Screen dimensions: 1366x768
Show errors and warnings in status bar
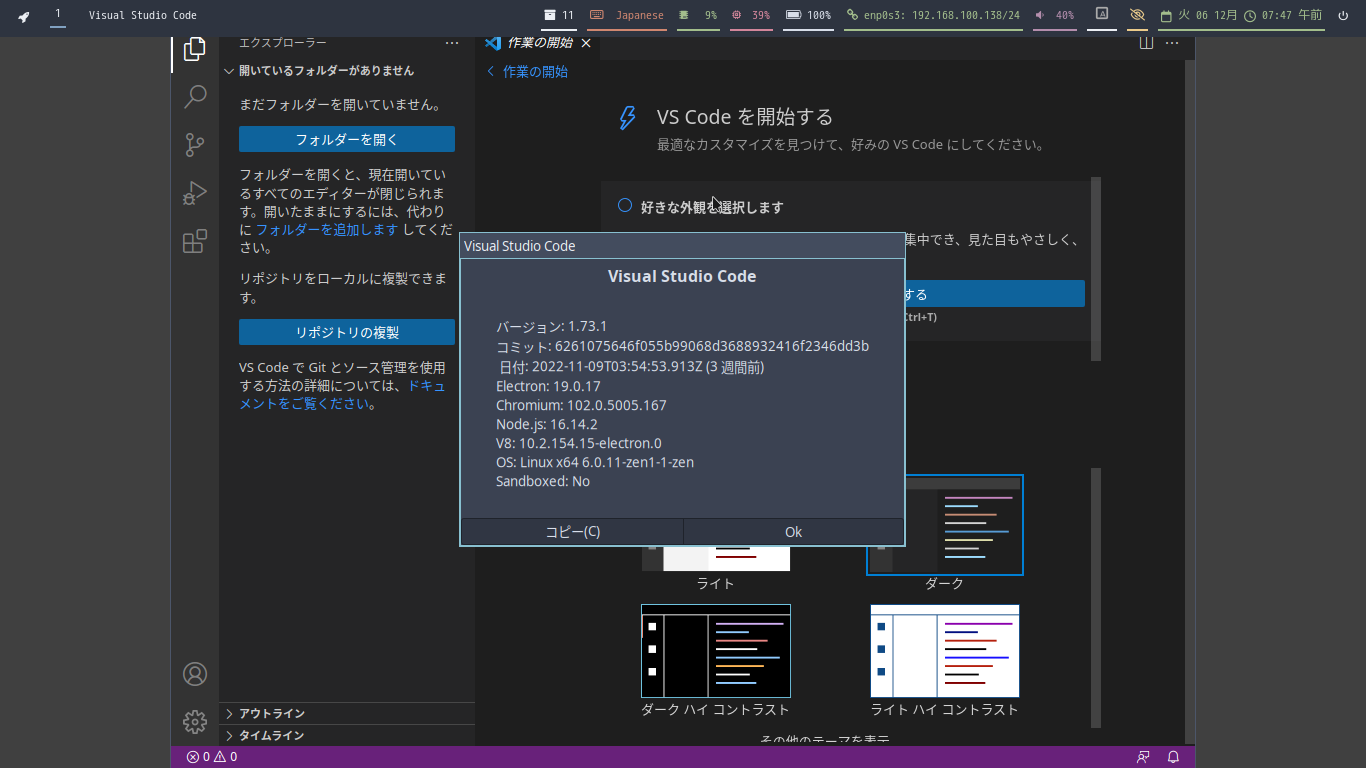[212, 757]
